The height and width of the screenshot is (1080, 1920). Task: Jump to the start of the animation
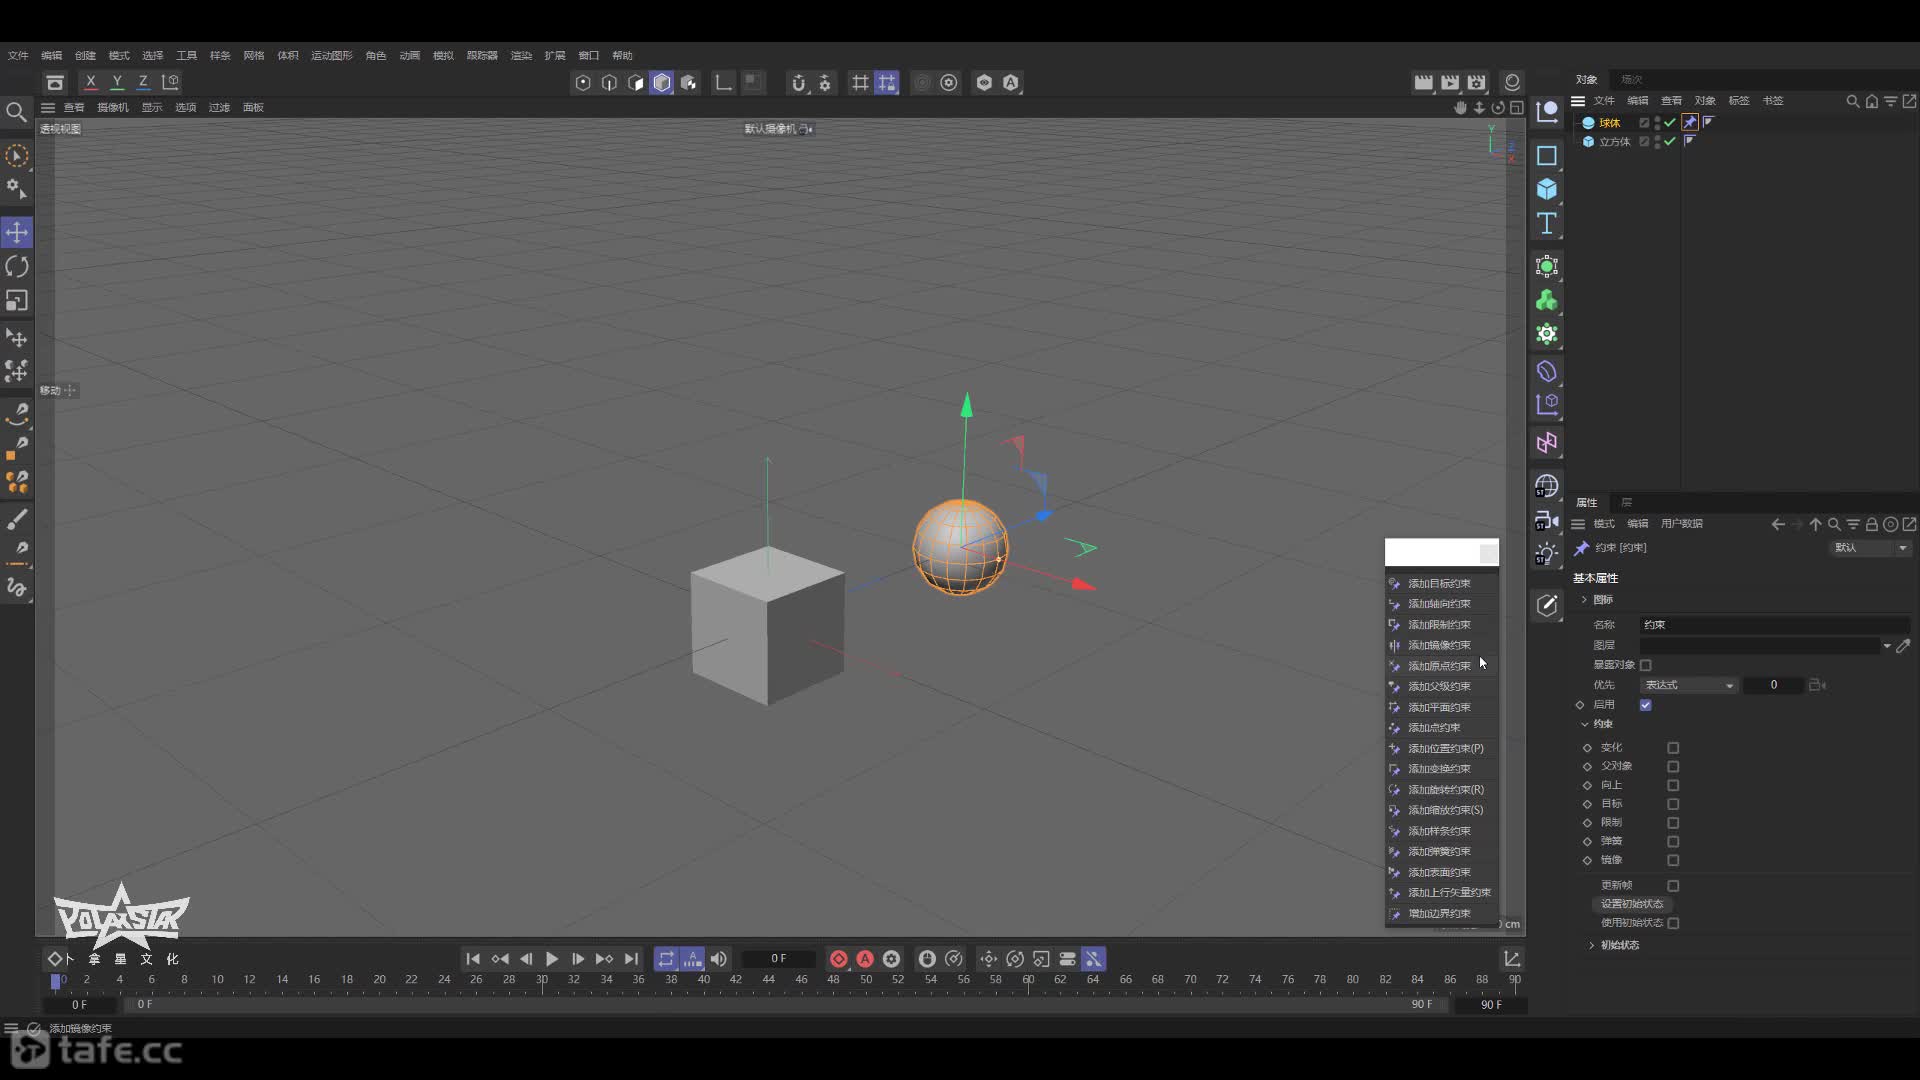point(473,959)
